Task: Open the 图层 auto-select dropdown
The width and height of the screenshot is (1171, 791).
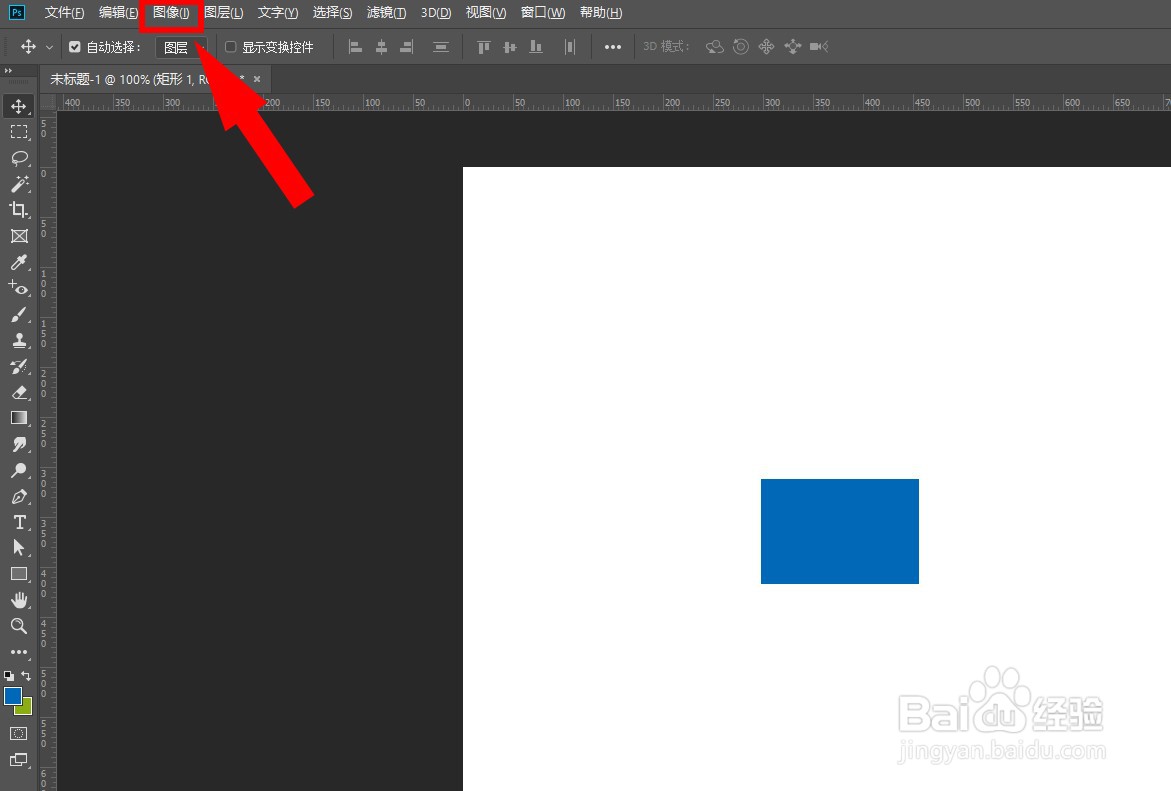Action: tap(181, 47)
